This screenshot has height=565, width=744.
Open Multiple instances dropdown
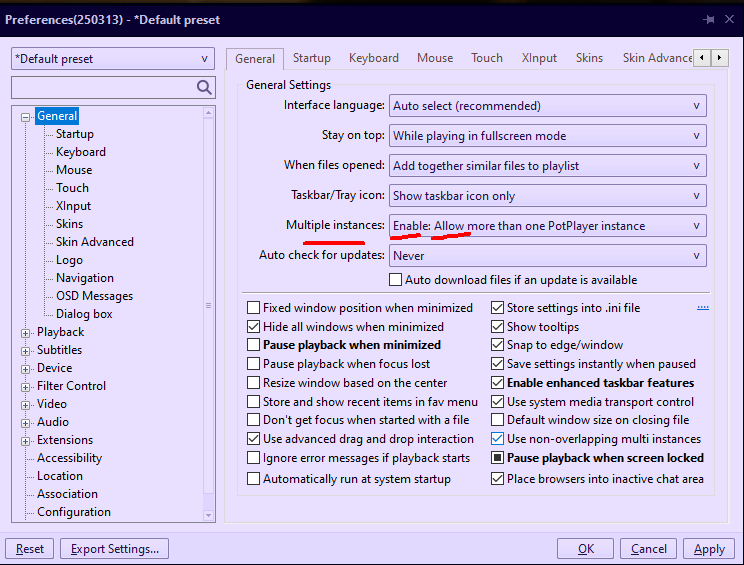[548, 225]
